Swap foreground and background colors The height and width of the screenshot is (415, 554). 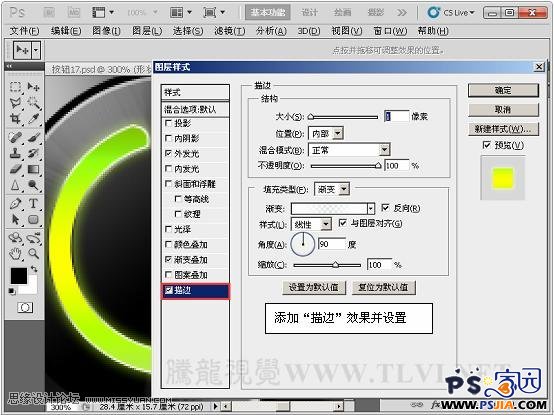tap(34, 269)
